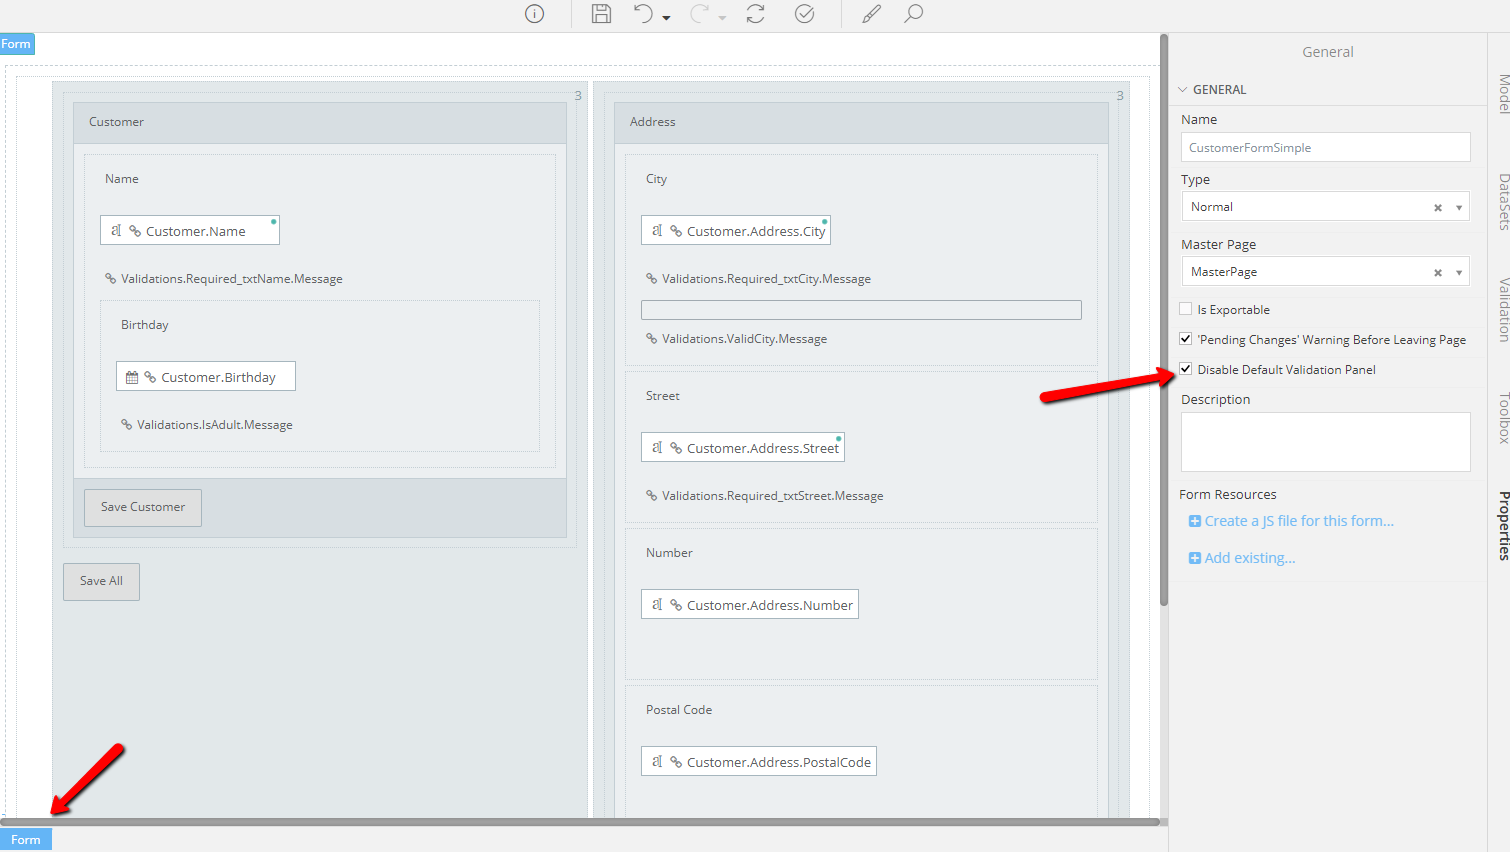Open the Search icon in the toolbar
The image size is (1510, 852).
tap(913, 14)
